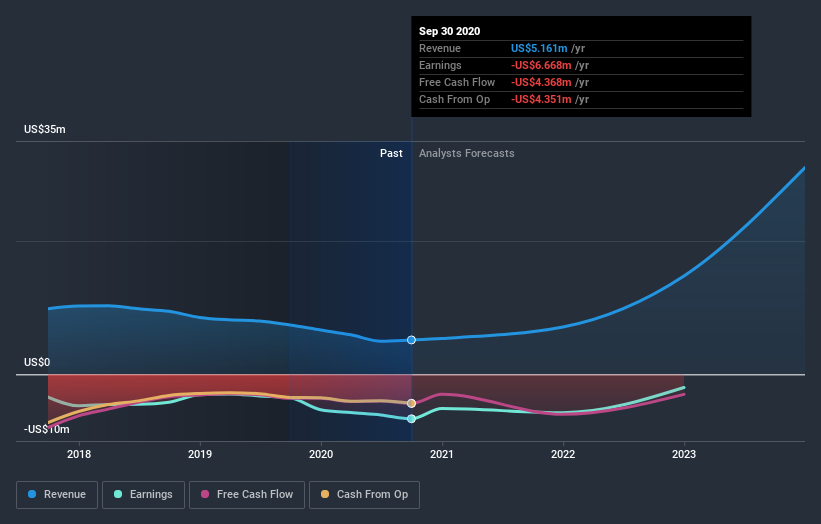The width and height of the screenshot is (821, 524).
Task: Click the -US$4.351m cash from op value
Action: click(541, 99)
